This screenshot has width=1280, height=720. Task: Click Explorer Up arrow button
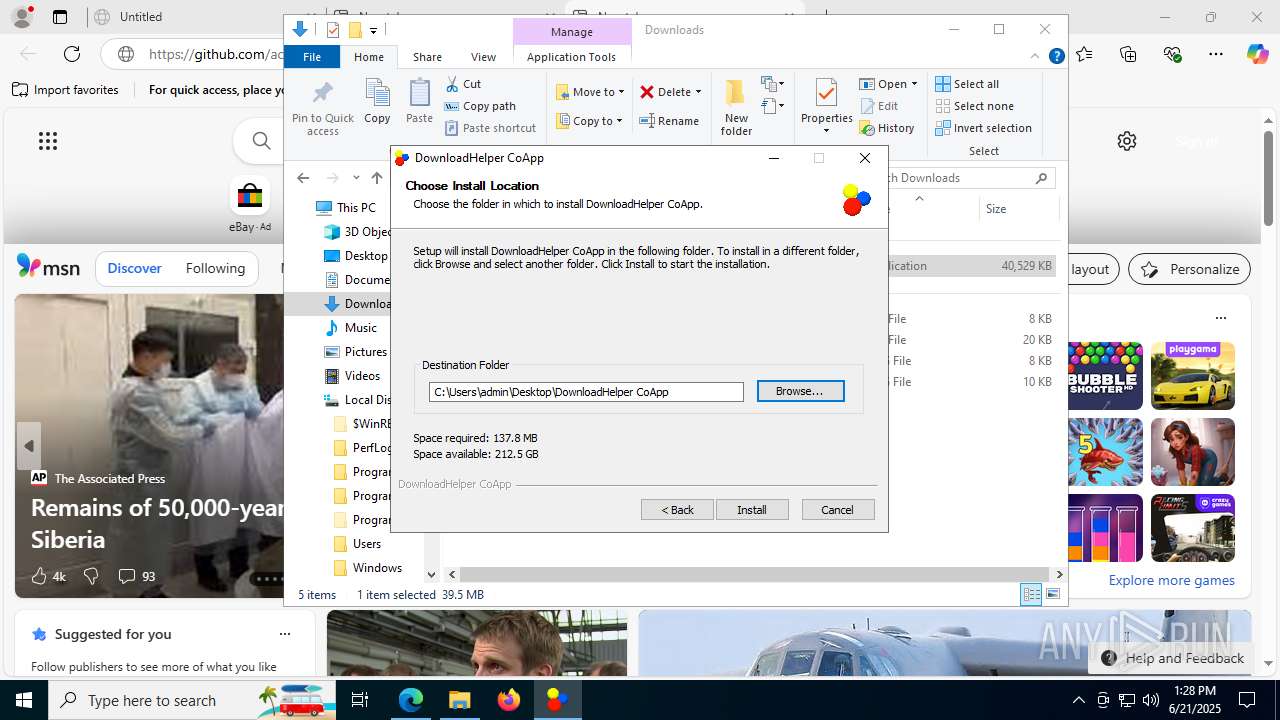click(x=377, y=178)
